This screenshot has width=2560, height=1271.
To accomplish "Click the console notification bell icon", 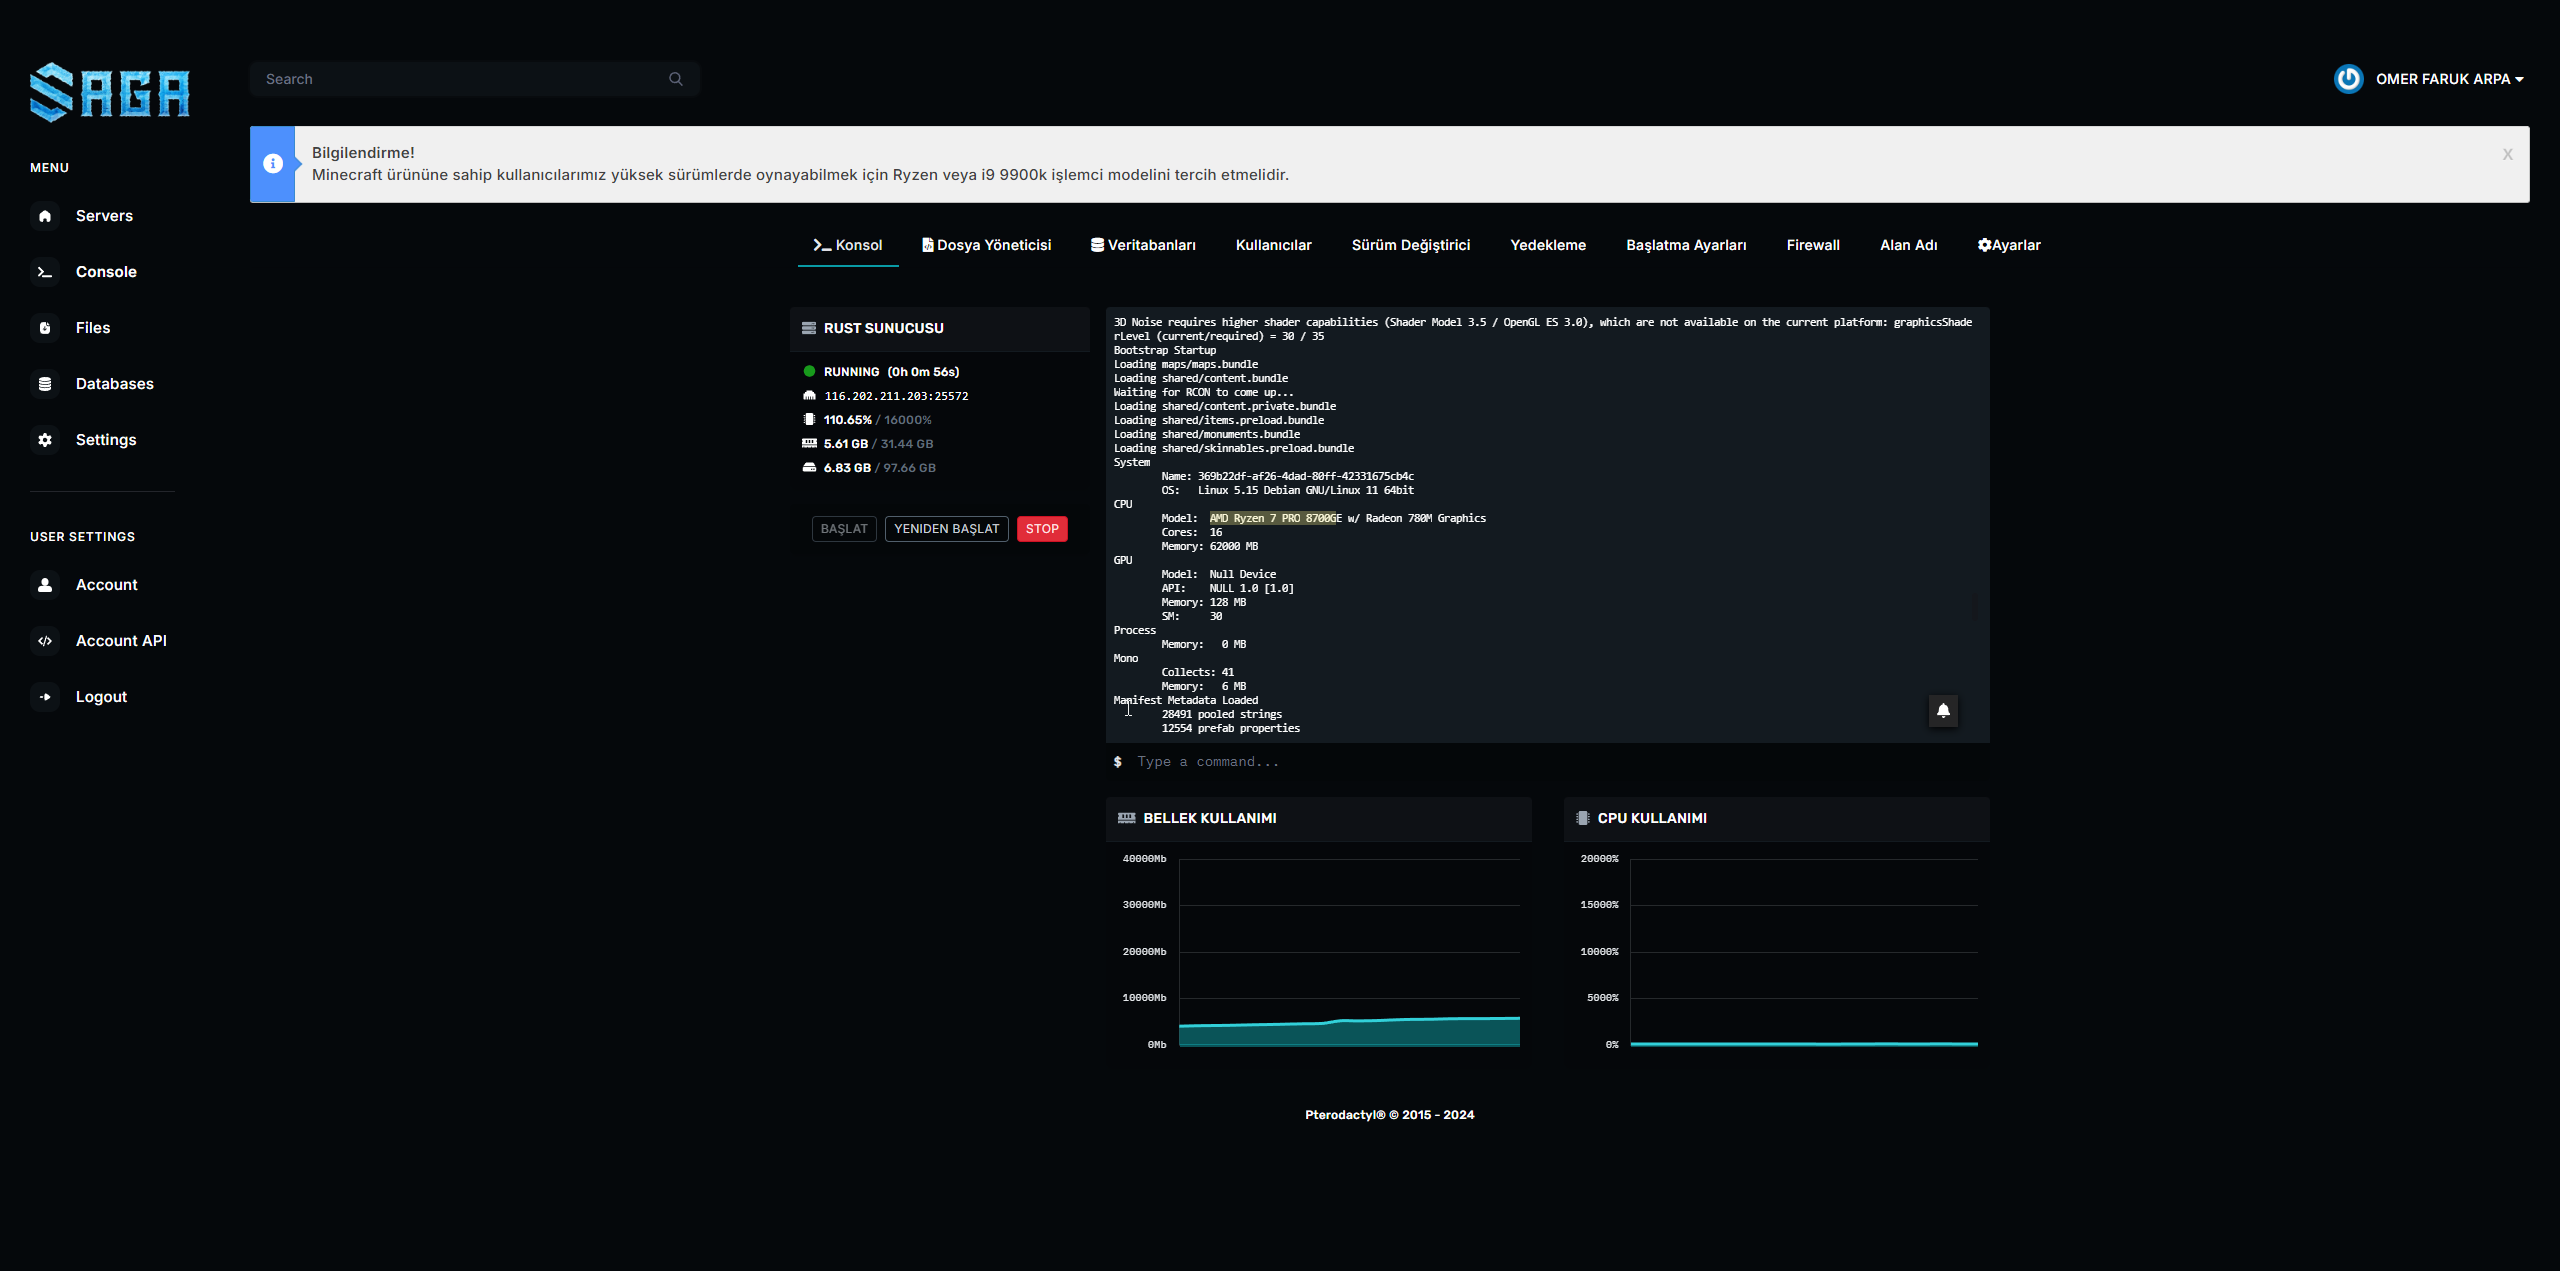I will point(1943,711).
